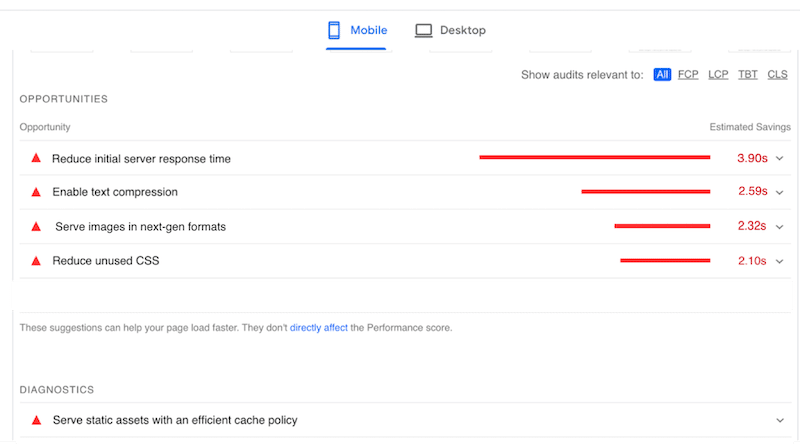Filter audits by CLS

(x=777, y=75)
